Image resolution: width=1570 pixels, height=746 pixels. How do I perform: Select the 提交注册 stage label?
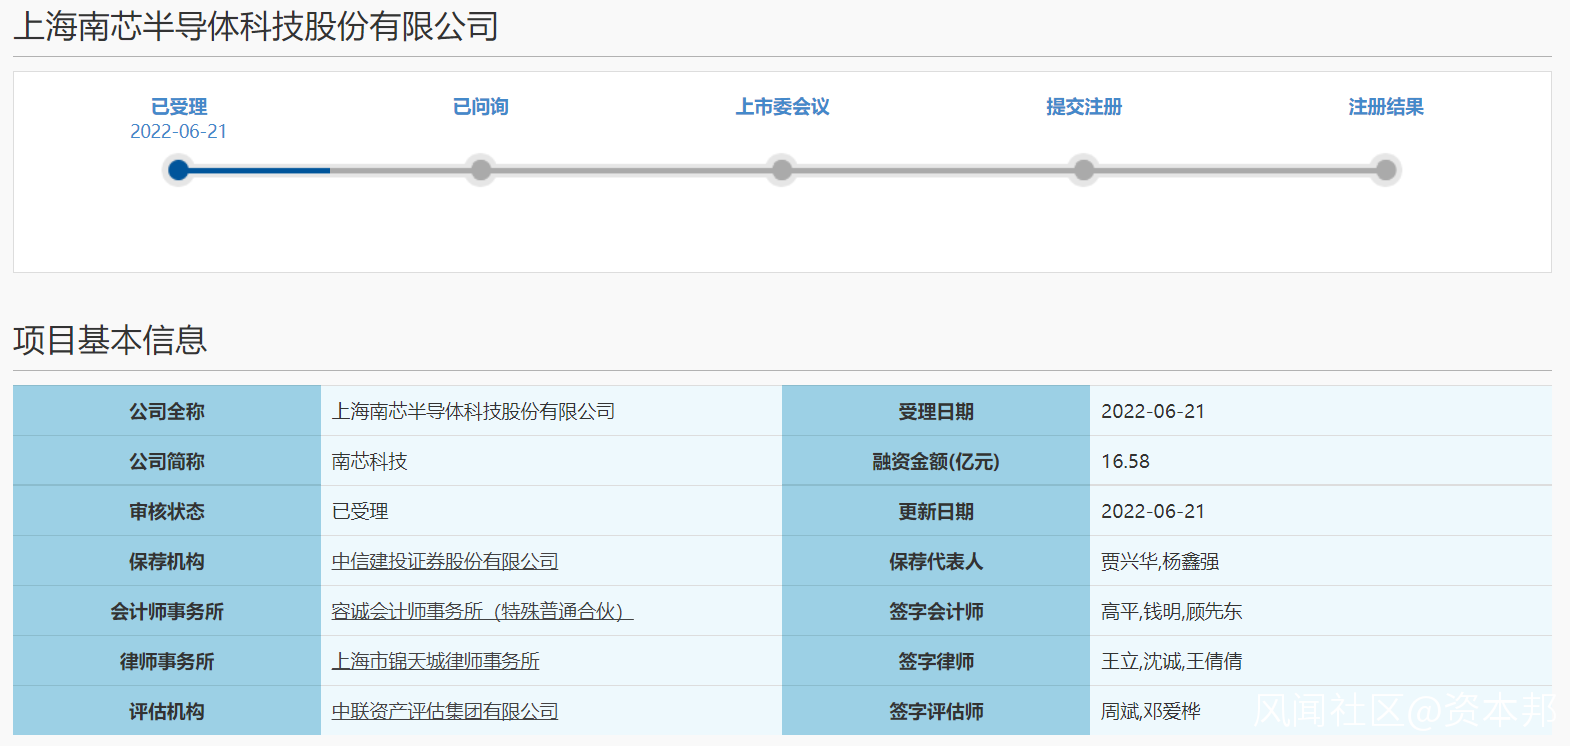click(x=1084, y=107)
